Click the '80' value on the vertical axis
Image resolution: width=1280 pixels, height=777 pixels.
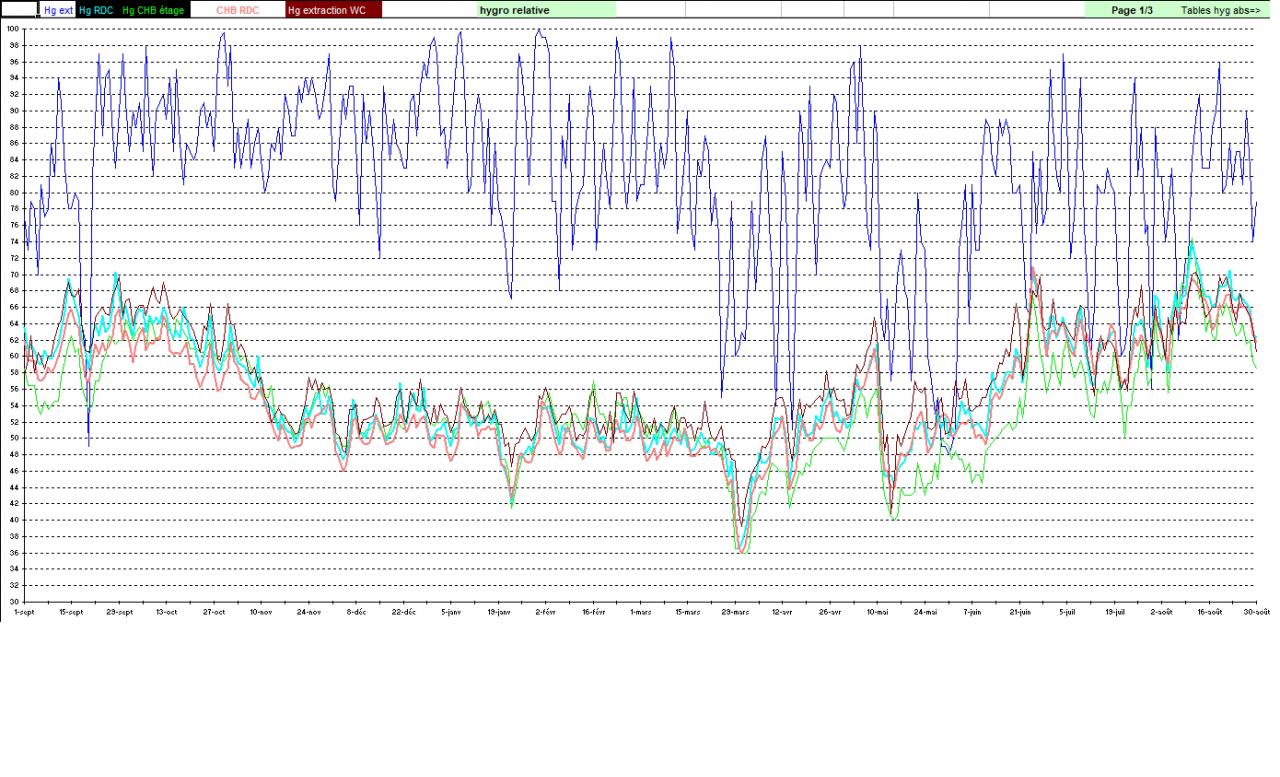pyautogui.click(x=14, y=192)
